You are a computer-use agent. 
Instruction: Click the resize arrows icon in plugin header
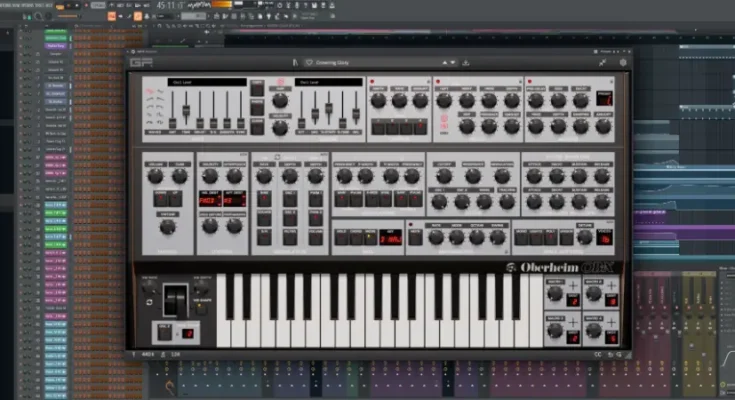coord(603,62)
